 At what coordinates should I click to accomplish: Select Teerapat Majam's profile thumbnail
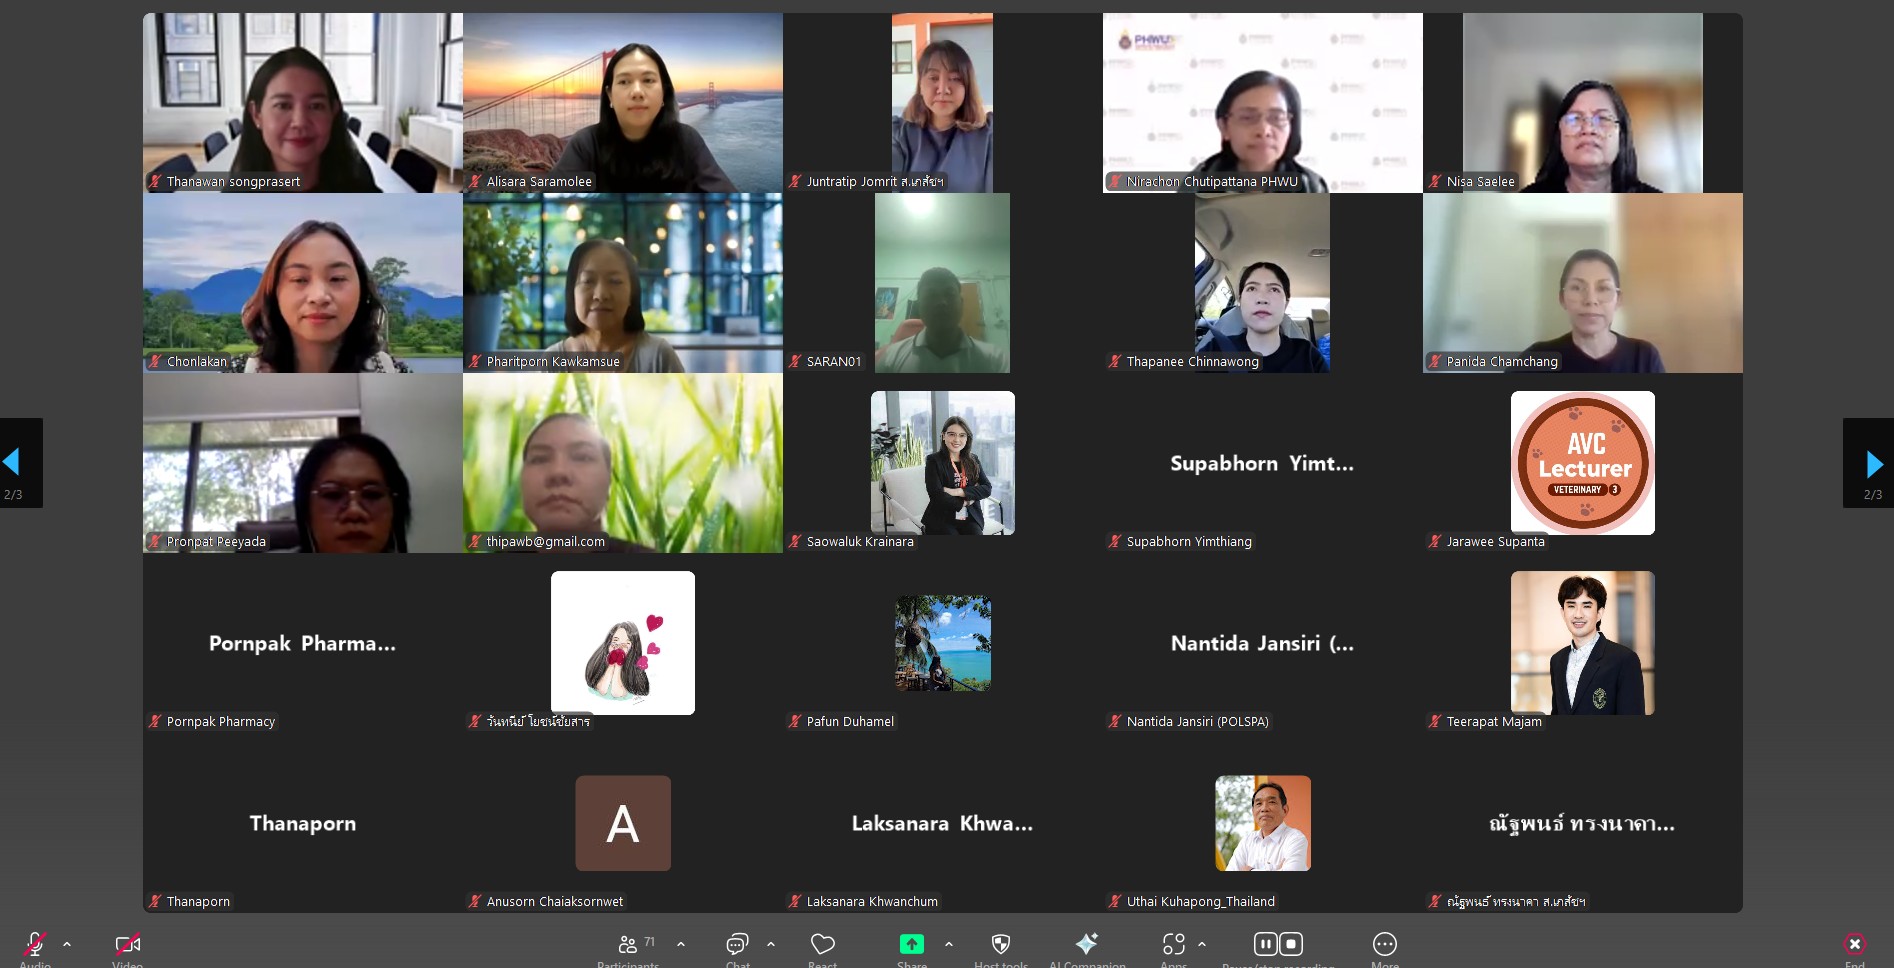[1582, 643]
